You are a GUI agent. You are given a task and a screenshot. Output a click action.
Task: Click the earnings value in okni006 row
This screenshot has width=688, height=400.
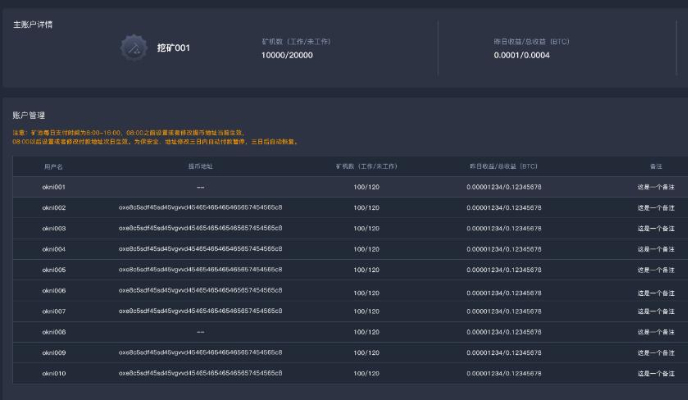504,293
